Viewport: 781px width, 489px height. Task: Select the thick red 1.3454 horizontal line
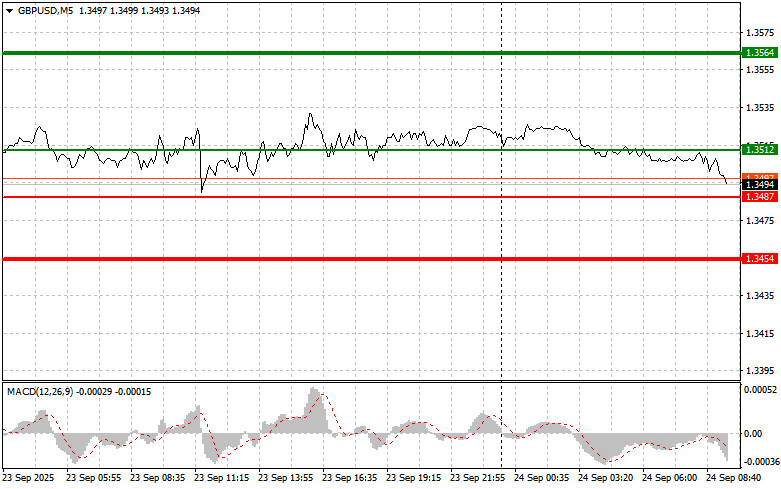click(372, 259)
